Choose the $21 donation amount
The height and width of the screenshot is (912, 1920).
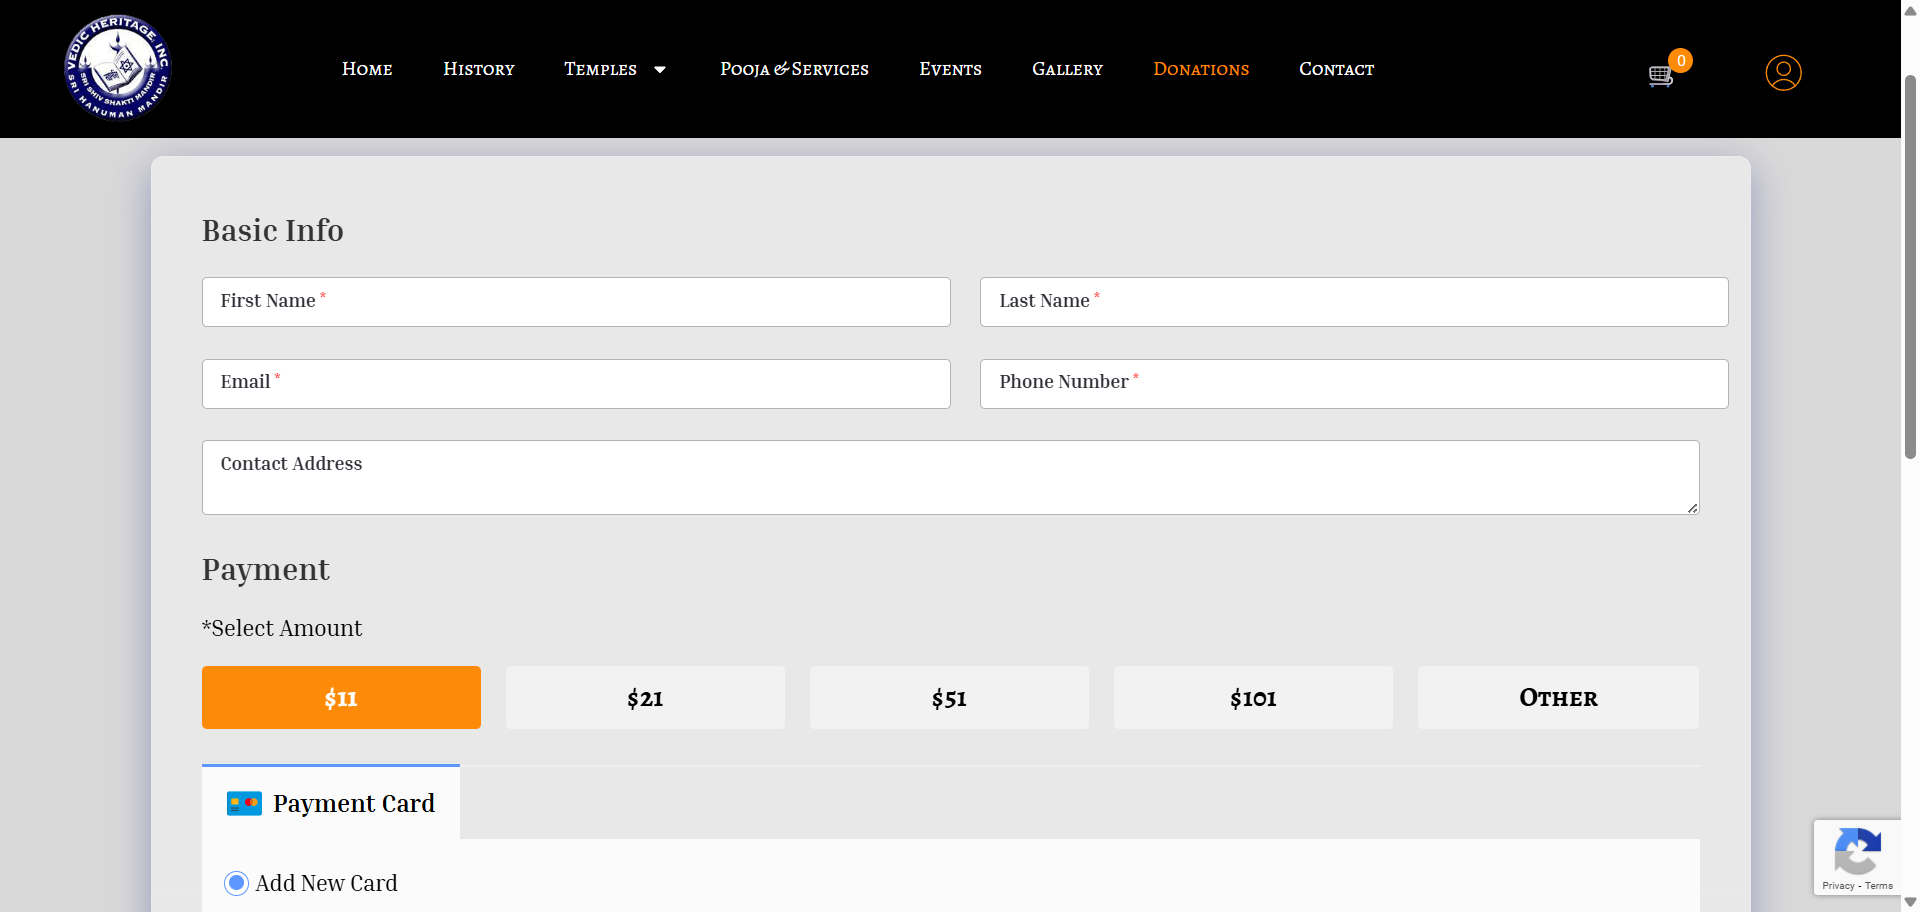pyautogui.click(x=645, y=698)
